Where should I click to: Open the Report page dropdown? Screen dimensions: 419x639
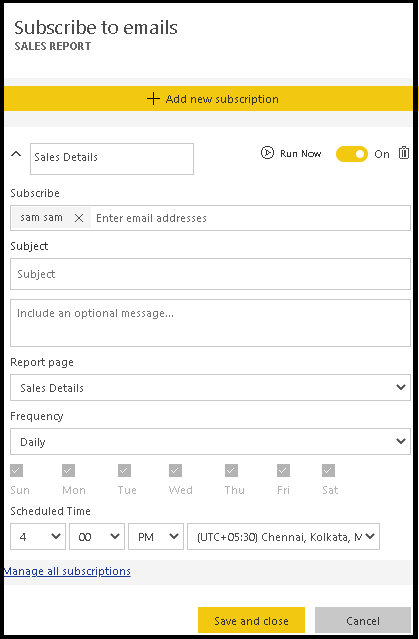click(x=210, y=388)
